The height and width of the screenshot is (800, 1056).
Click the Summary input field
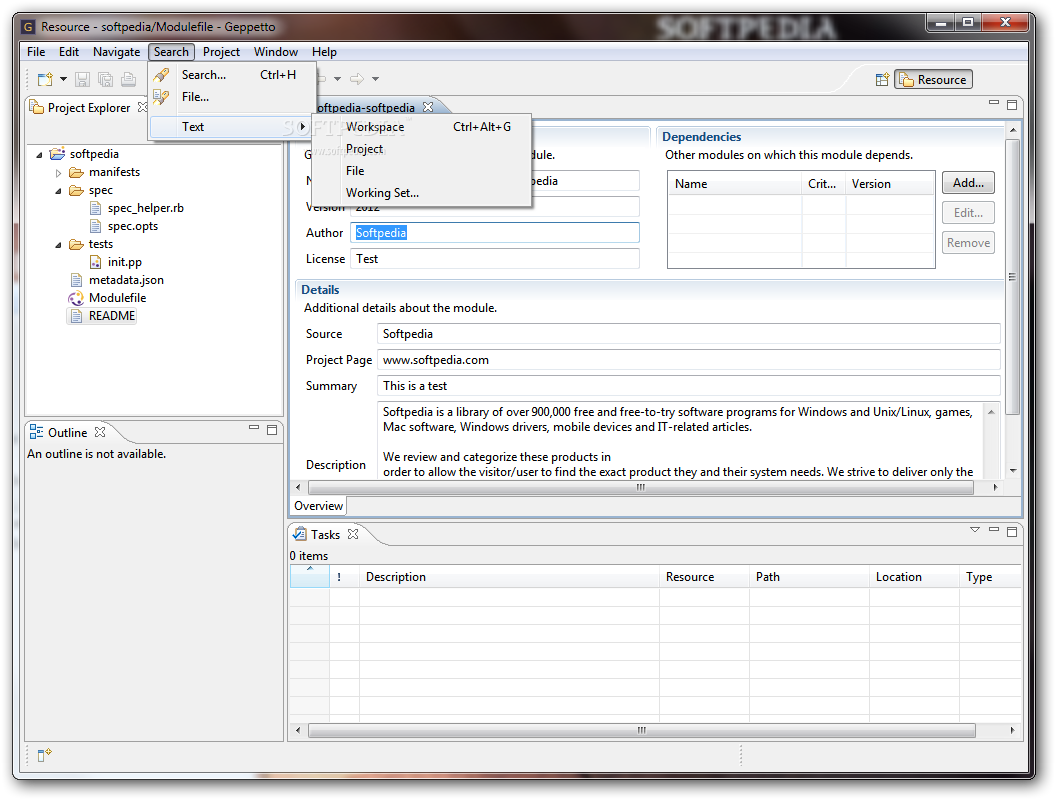coord(688,386)
